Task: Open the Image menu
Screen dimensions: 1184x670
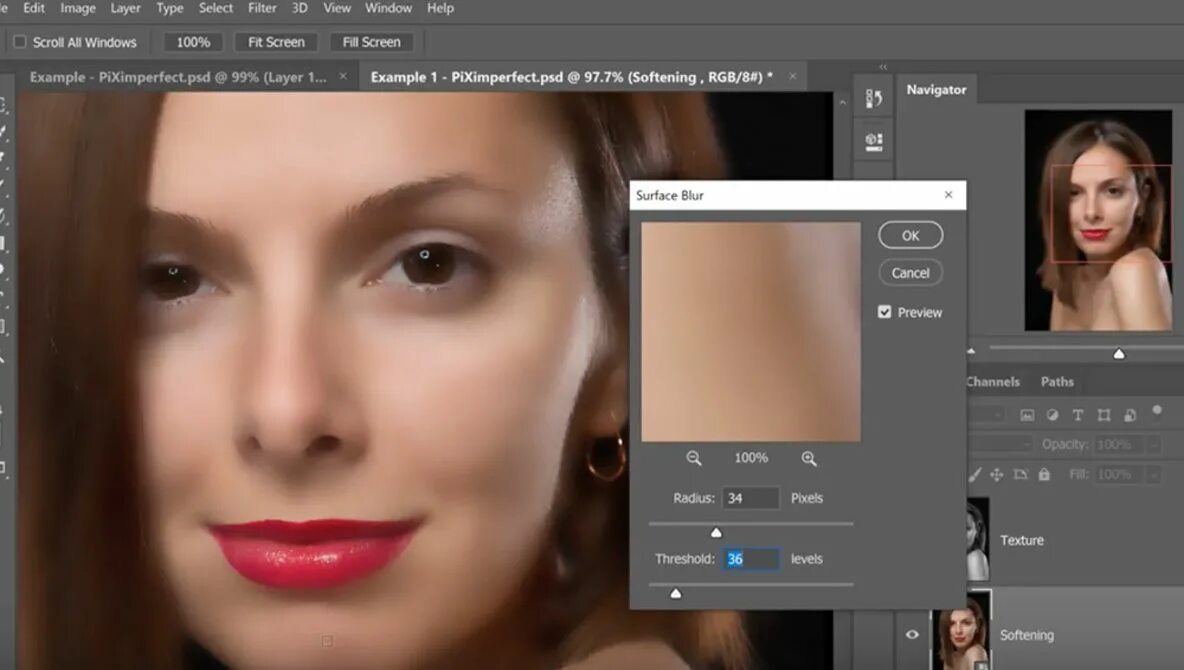Action: (78, 8)
